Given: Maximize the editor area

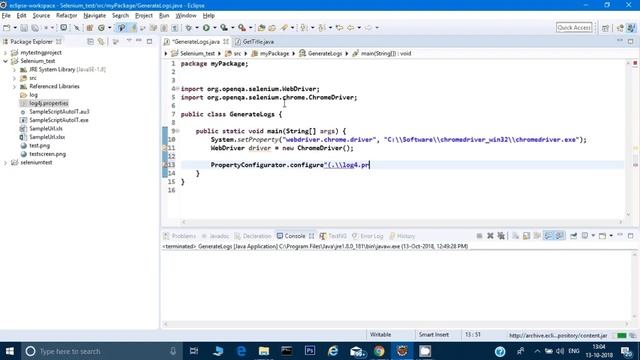Looking at the screenshot, I should (631, 42).
